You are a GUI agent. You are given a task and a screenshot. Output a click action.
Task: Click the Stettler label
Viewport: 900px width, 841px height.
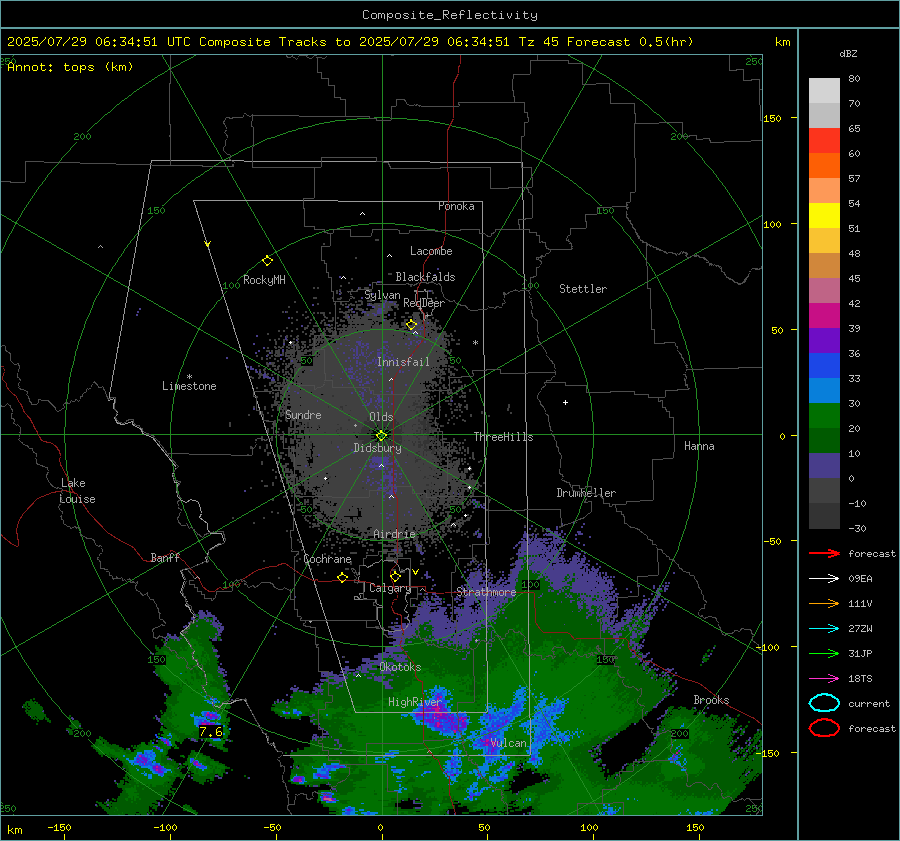583,289
